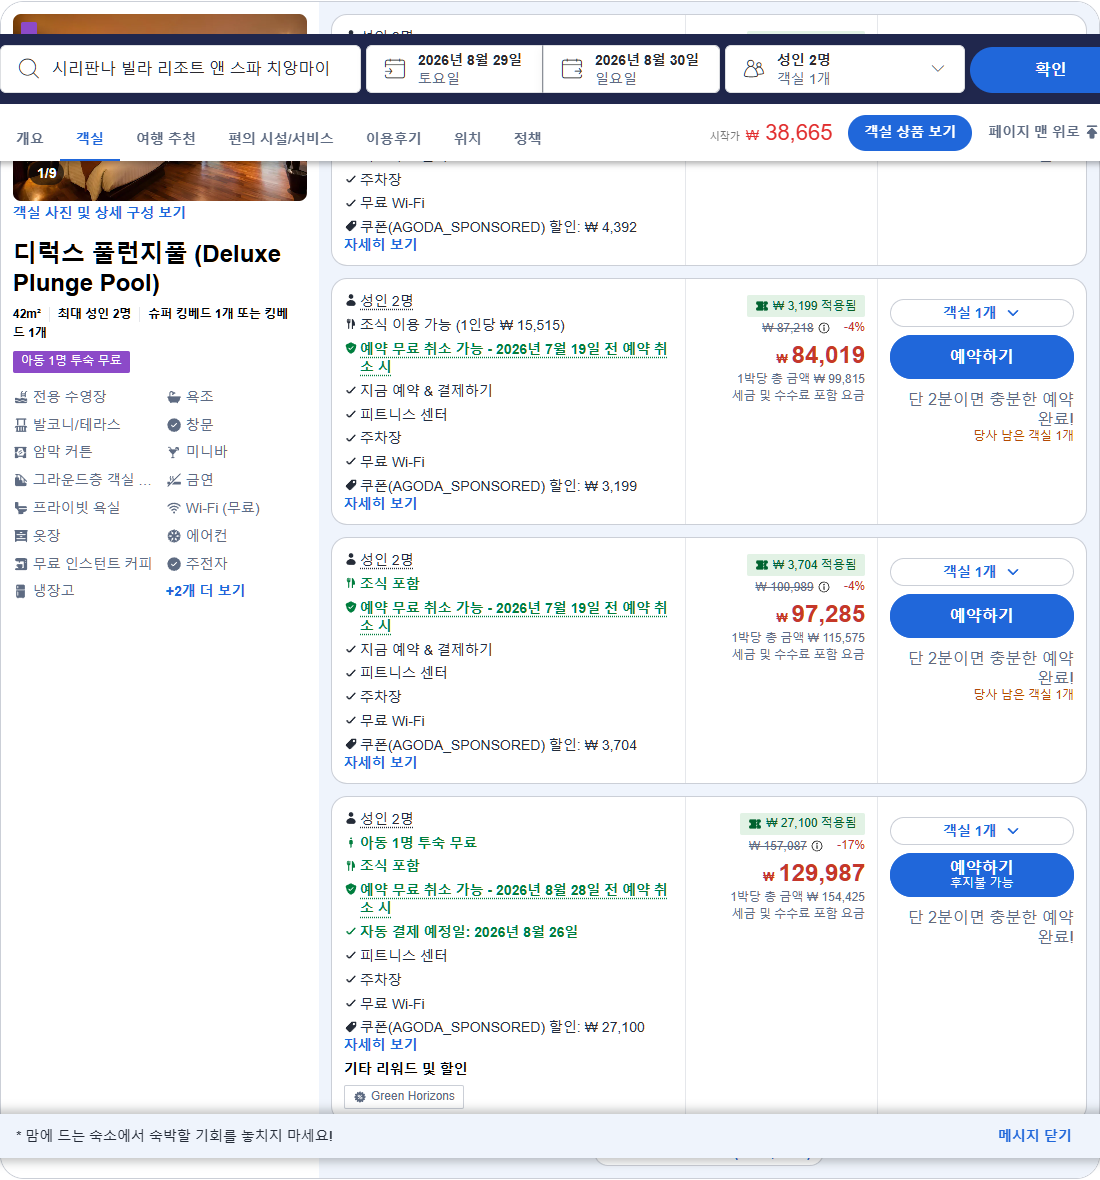Viewport: 1100px width, 1180px height.
Task: Click the room photo showing 1/9
Action: [x=160, y=181]
